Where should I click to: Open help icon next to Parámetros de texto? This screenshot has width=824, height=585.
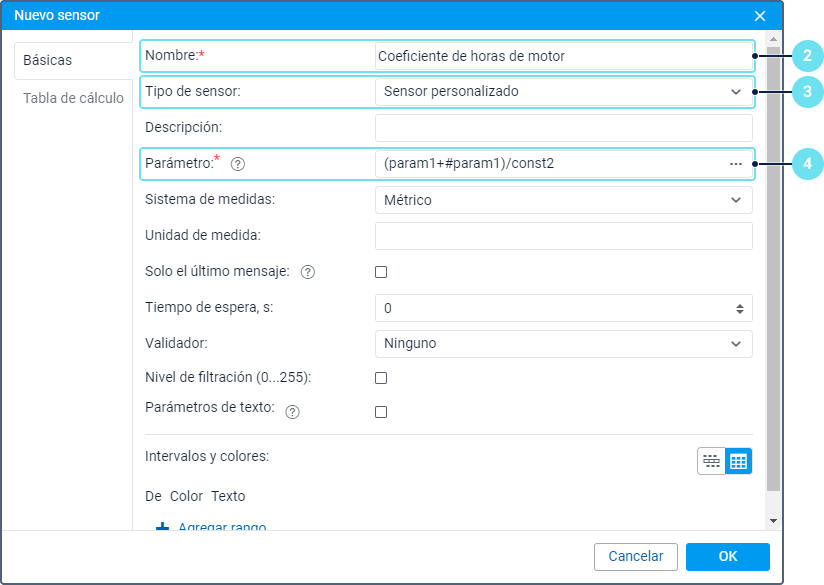click(x=292, y=412)
